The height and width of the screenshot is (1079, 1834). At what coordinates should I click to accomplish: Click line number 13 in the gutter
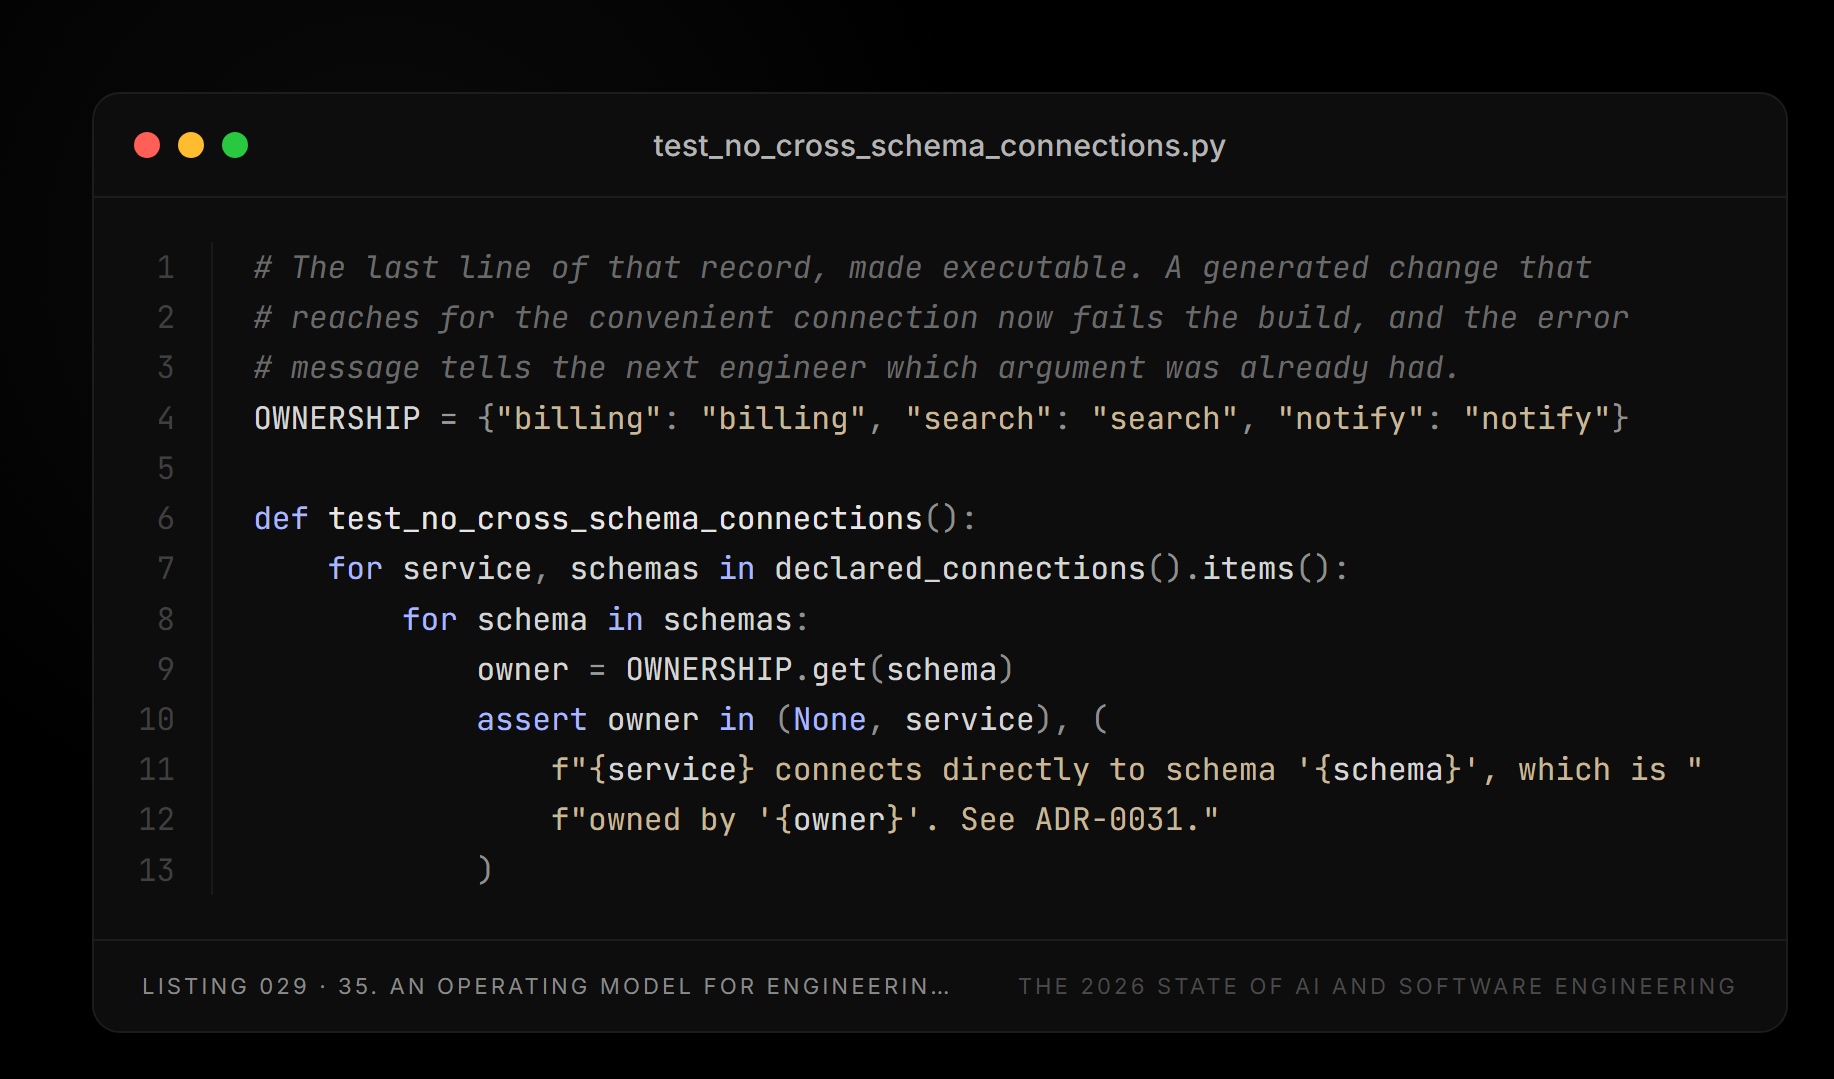(x=157, y=870)
